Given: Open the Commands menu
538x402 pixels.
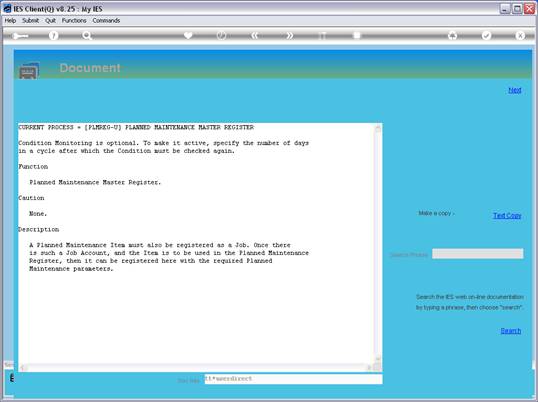Looking at the screenshot, I should pyautogui.click(x=106, y=21).
